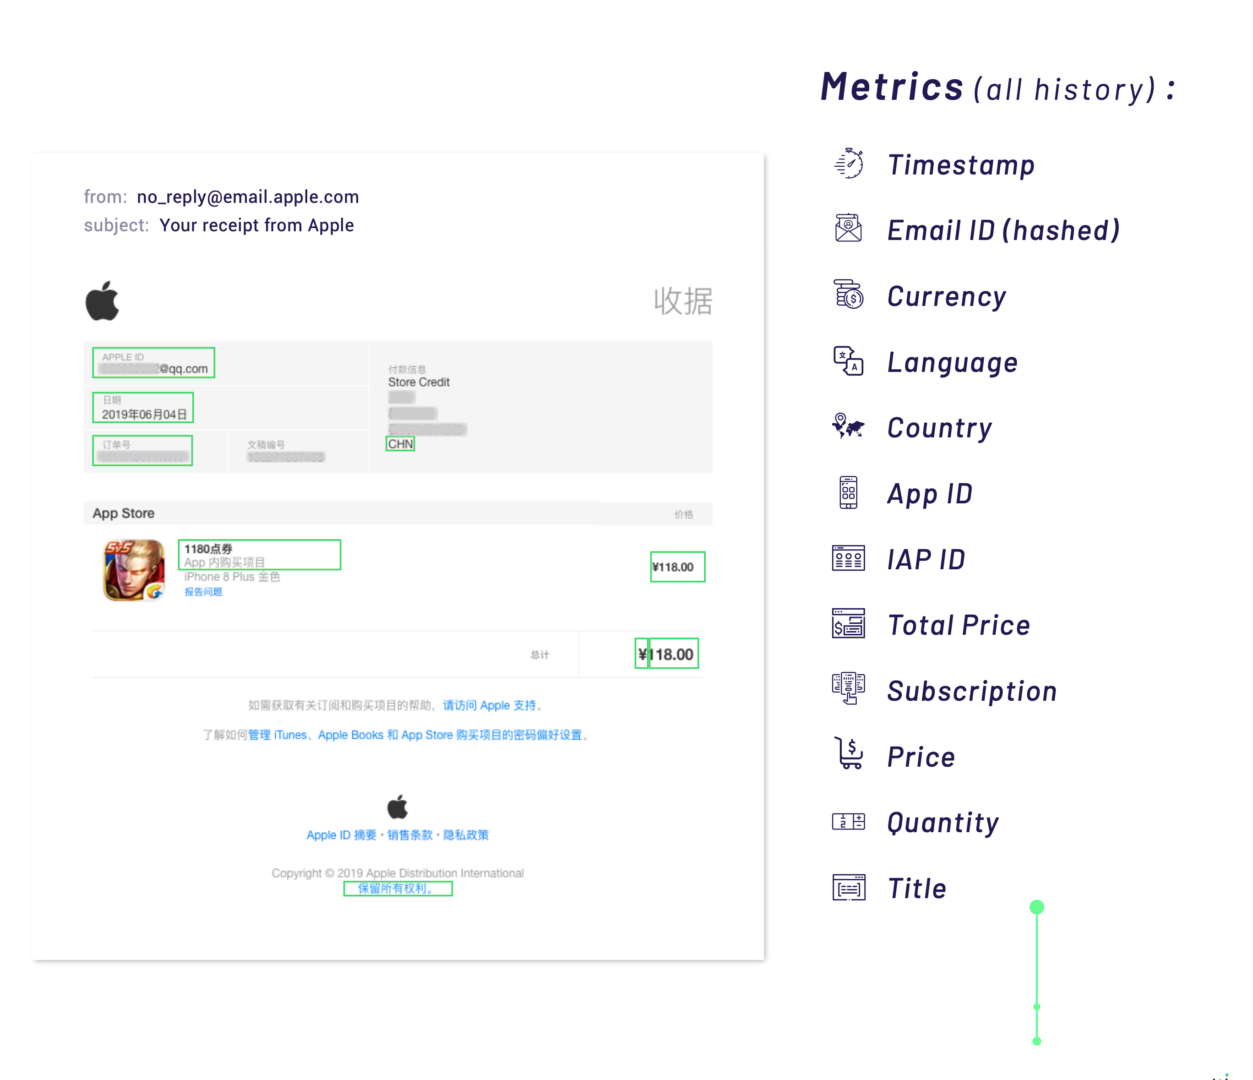
Task: Select the Timestamp metric label
Action: click(x=961, y=165)
